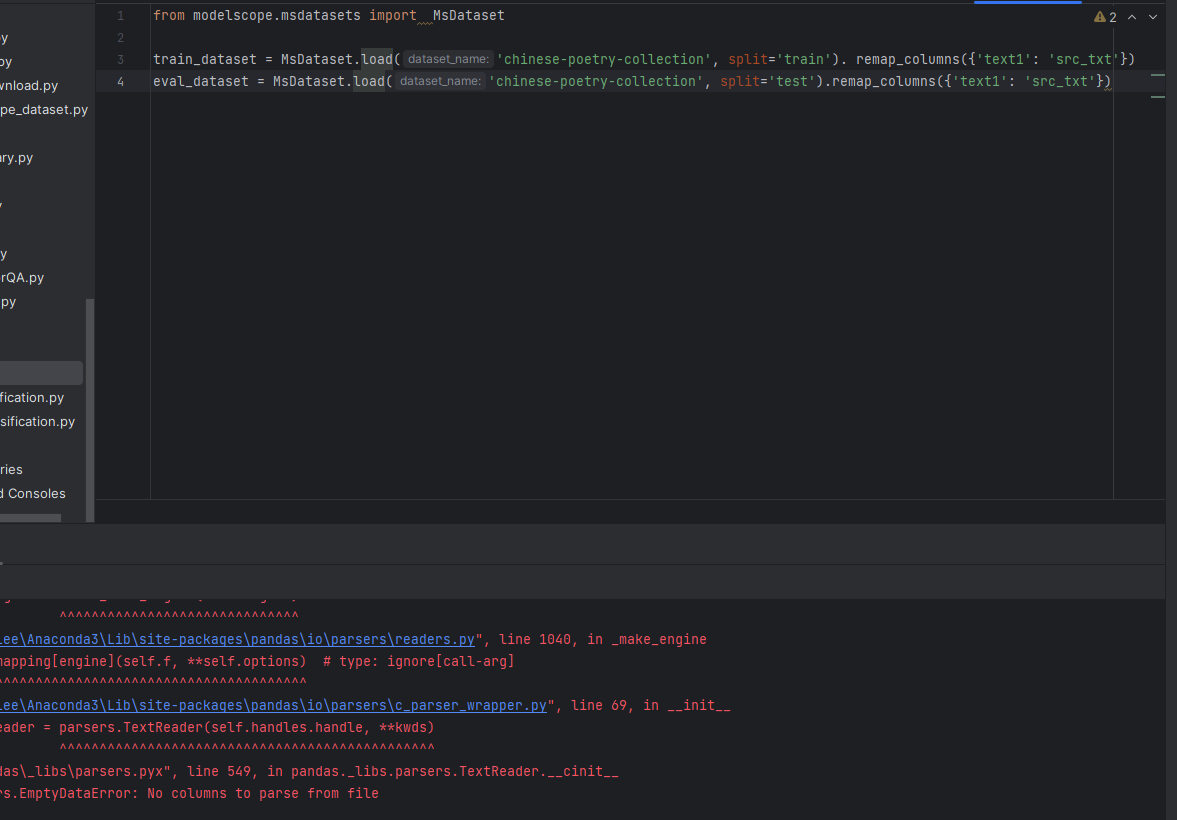This screenshot has height=820, width=1177.
Task: Select the ries node in project tree
Action: 11,469
